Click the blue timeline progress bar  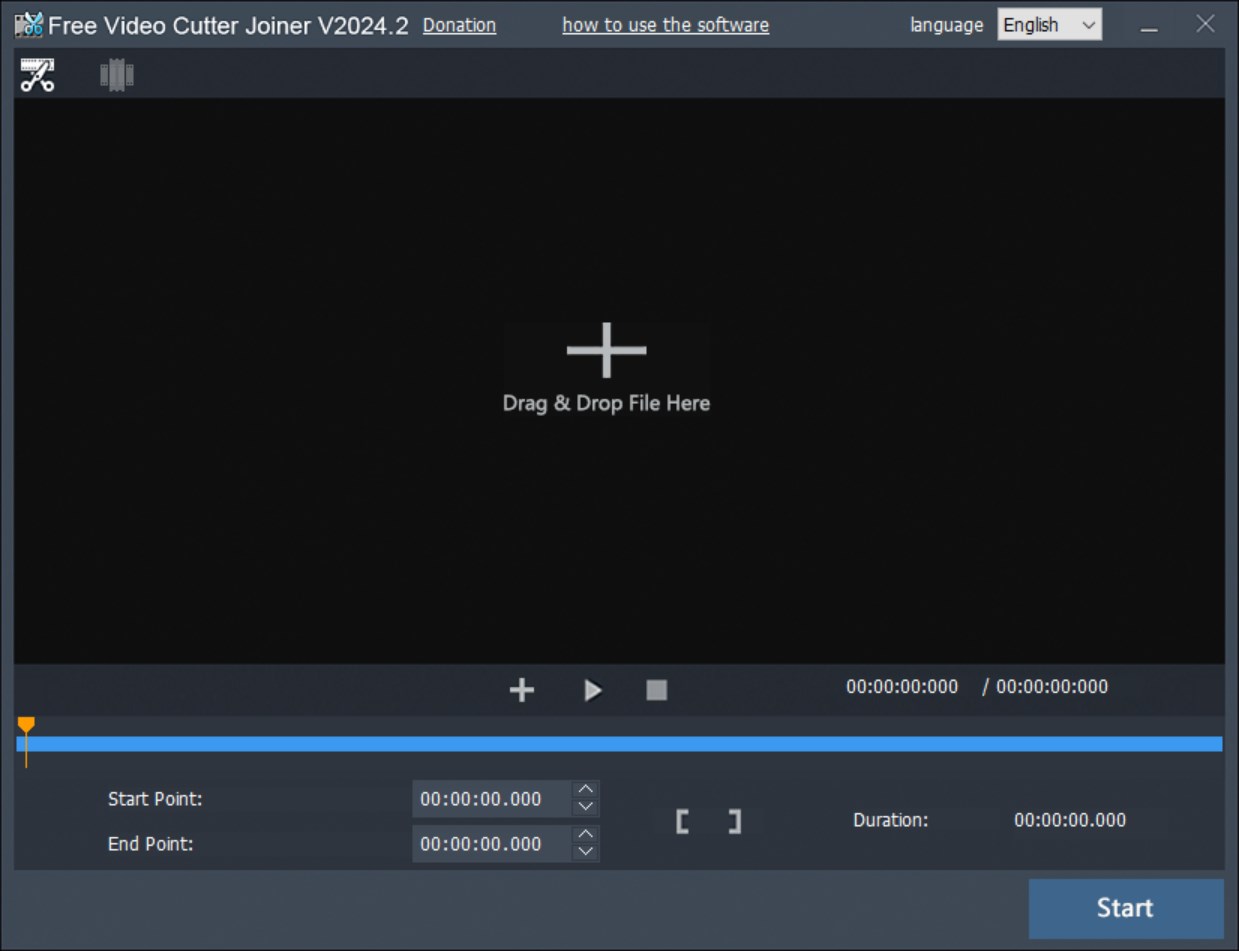620,743
